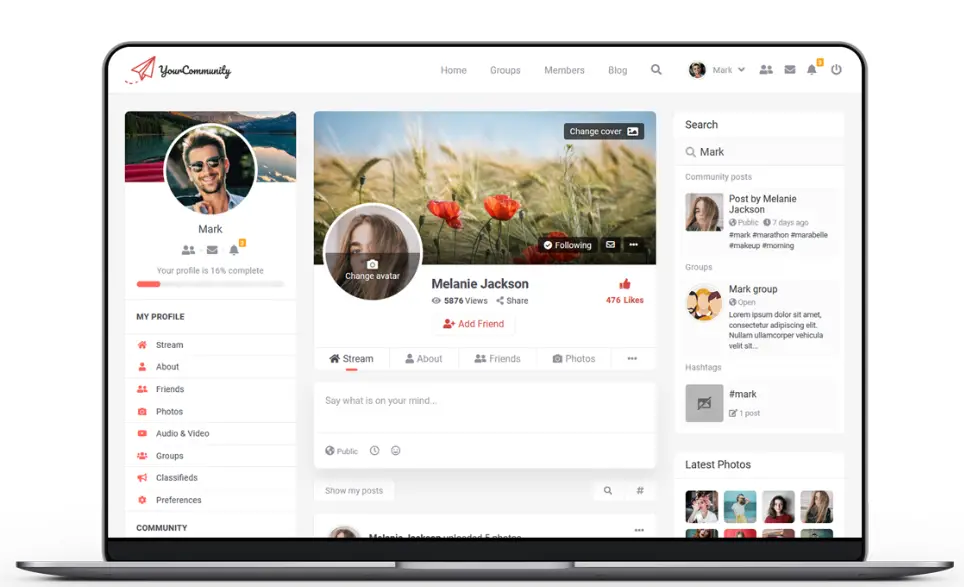This screenshot has width=964, height=587.
Task: Click the #mark hashtag image placeholder icon
Action: 704,403
